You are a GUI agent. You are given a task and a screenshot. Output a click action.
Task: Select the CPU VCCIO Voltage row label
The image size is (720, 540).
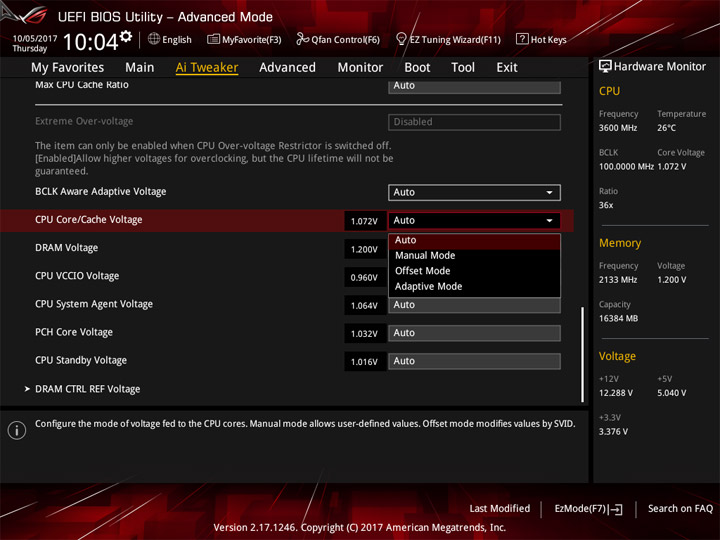point(77,276)
